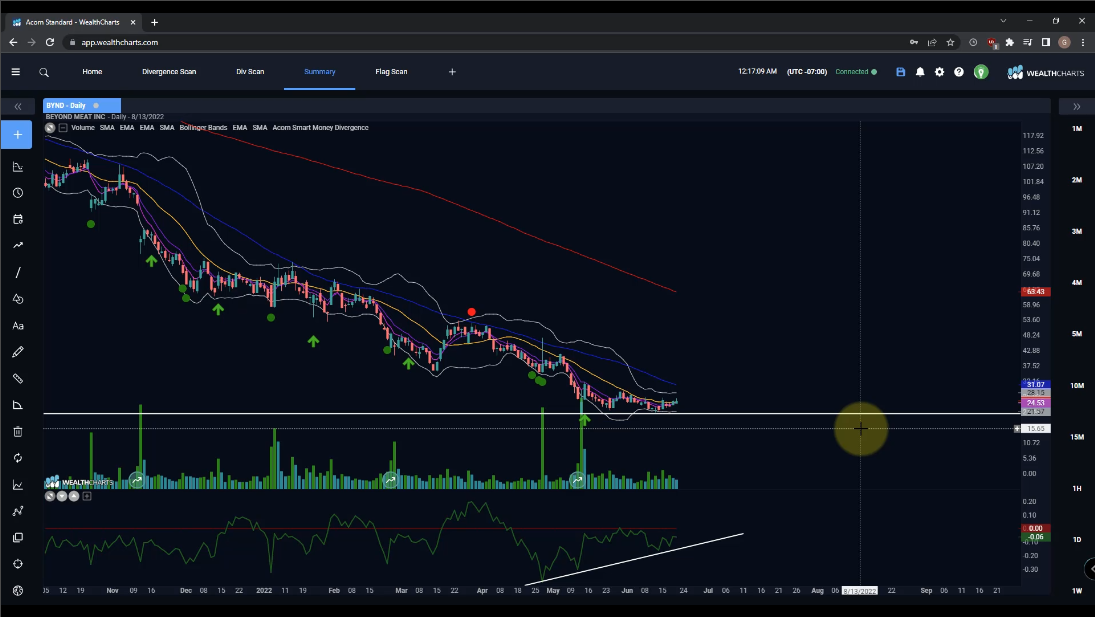Click the globe icon at sidebar bottom
Viewport: 1095px width, 617px height.
17,590
